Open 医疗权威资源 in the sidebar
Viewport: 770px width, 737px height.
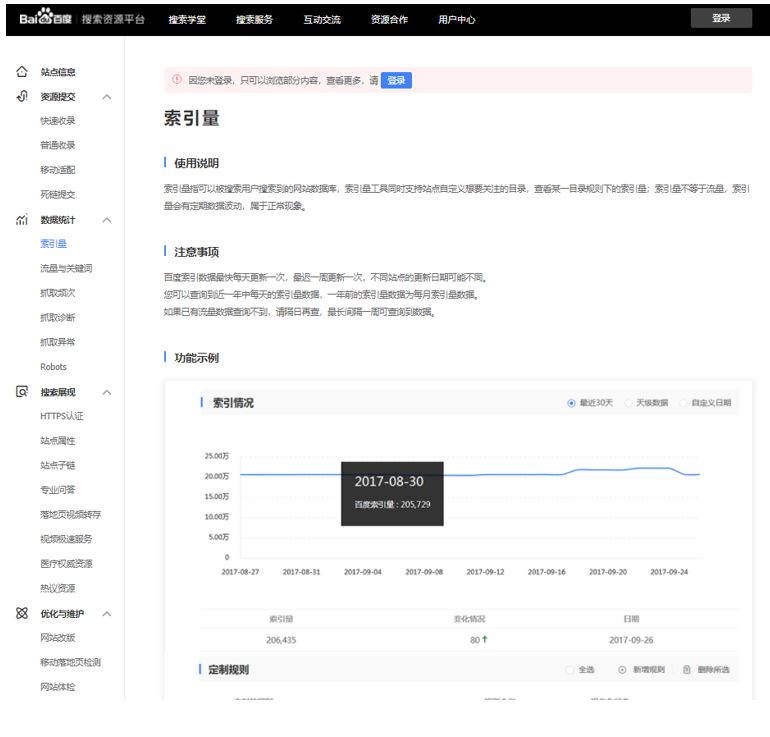click(66, 564)
